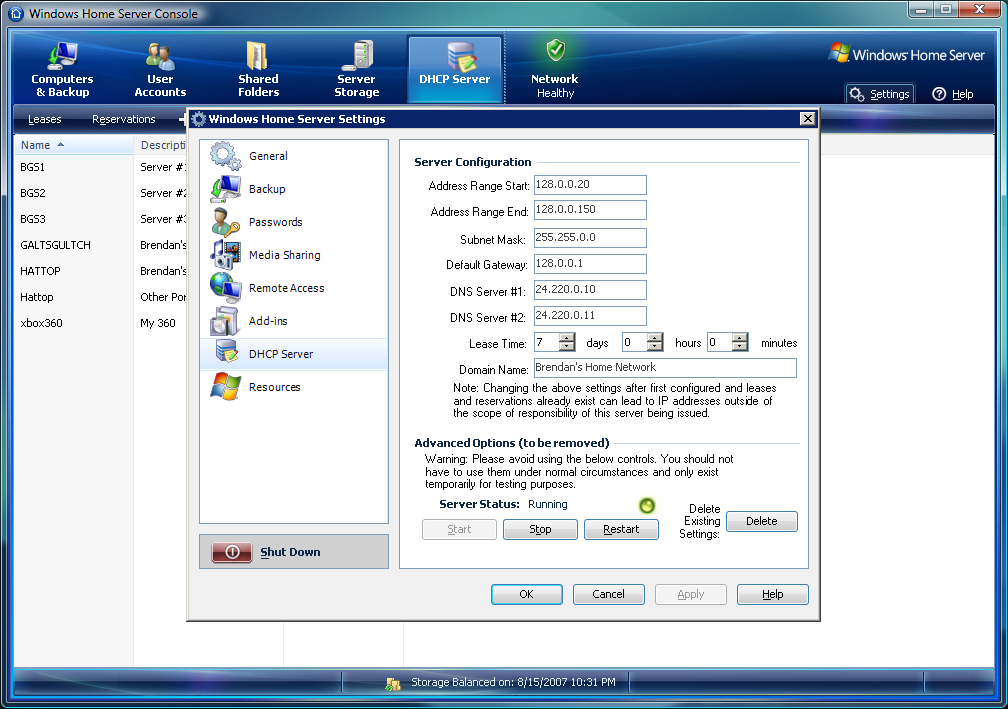Select Resources in the settings list
1008x709 pixels.
click(294, 387)
